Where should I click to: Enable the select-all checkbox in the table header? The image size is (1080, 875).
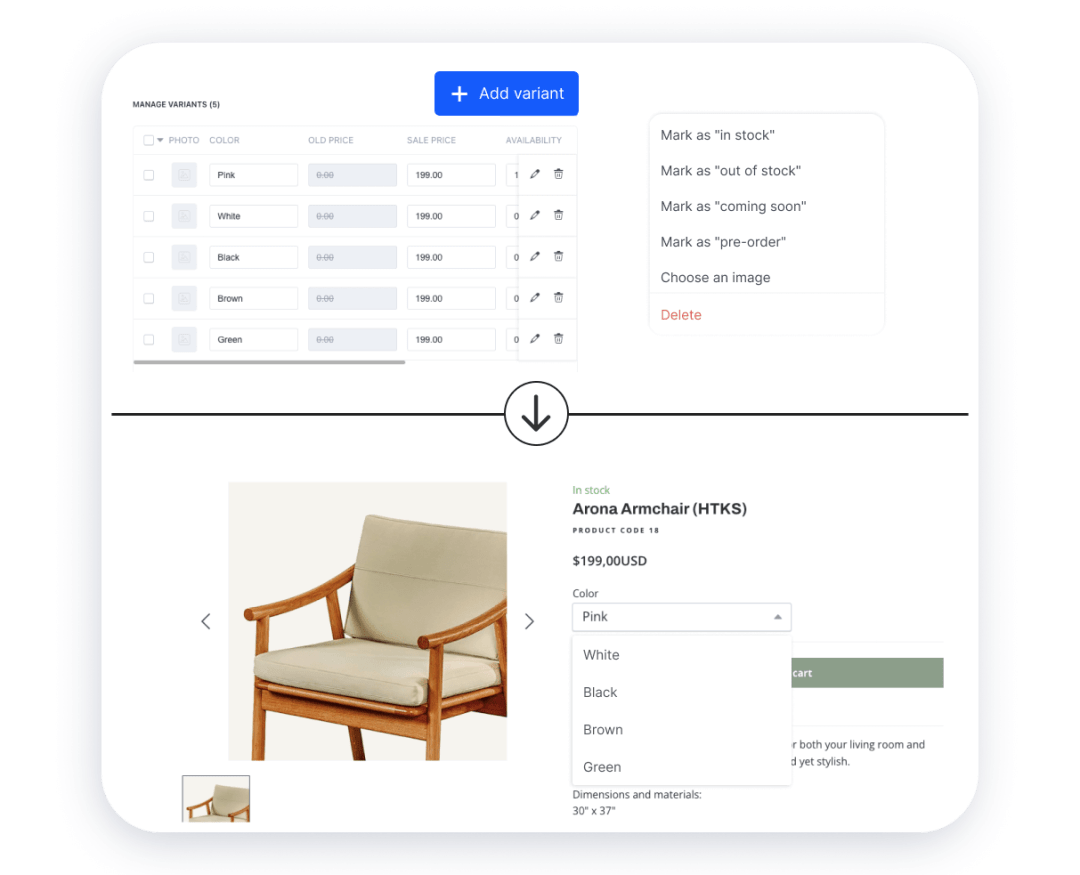(148, 140)
